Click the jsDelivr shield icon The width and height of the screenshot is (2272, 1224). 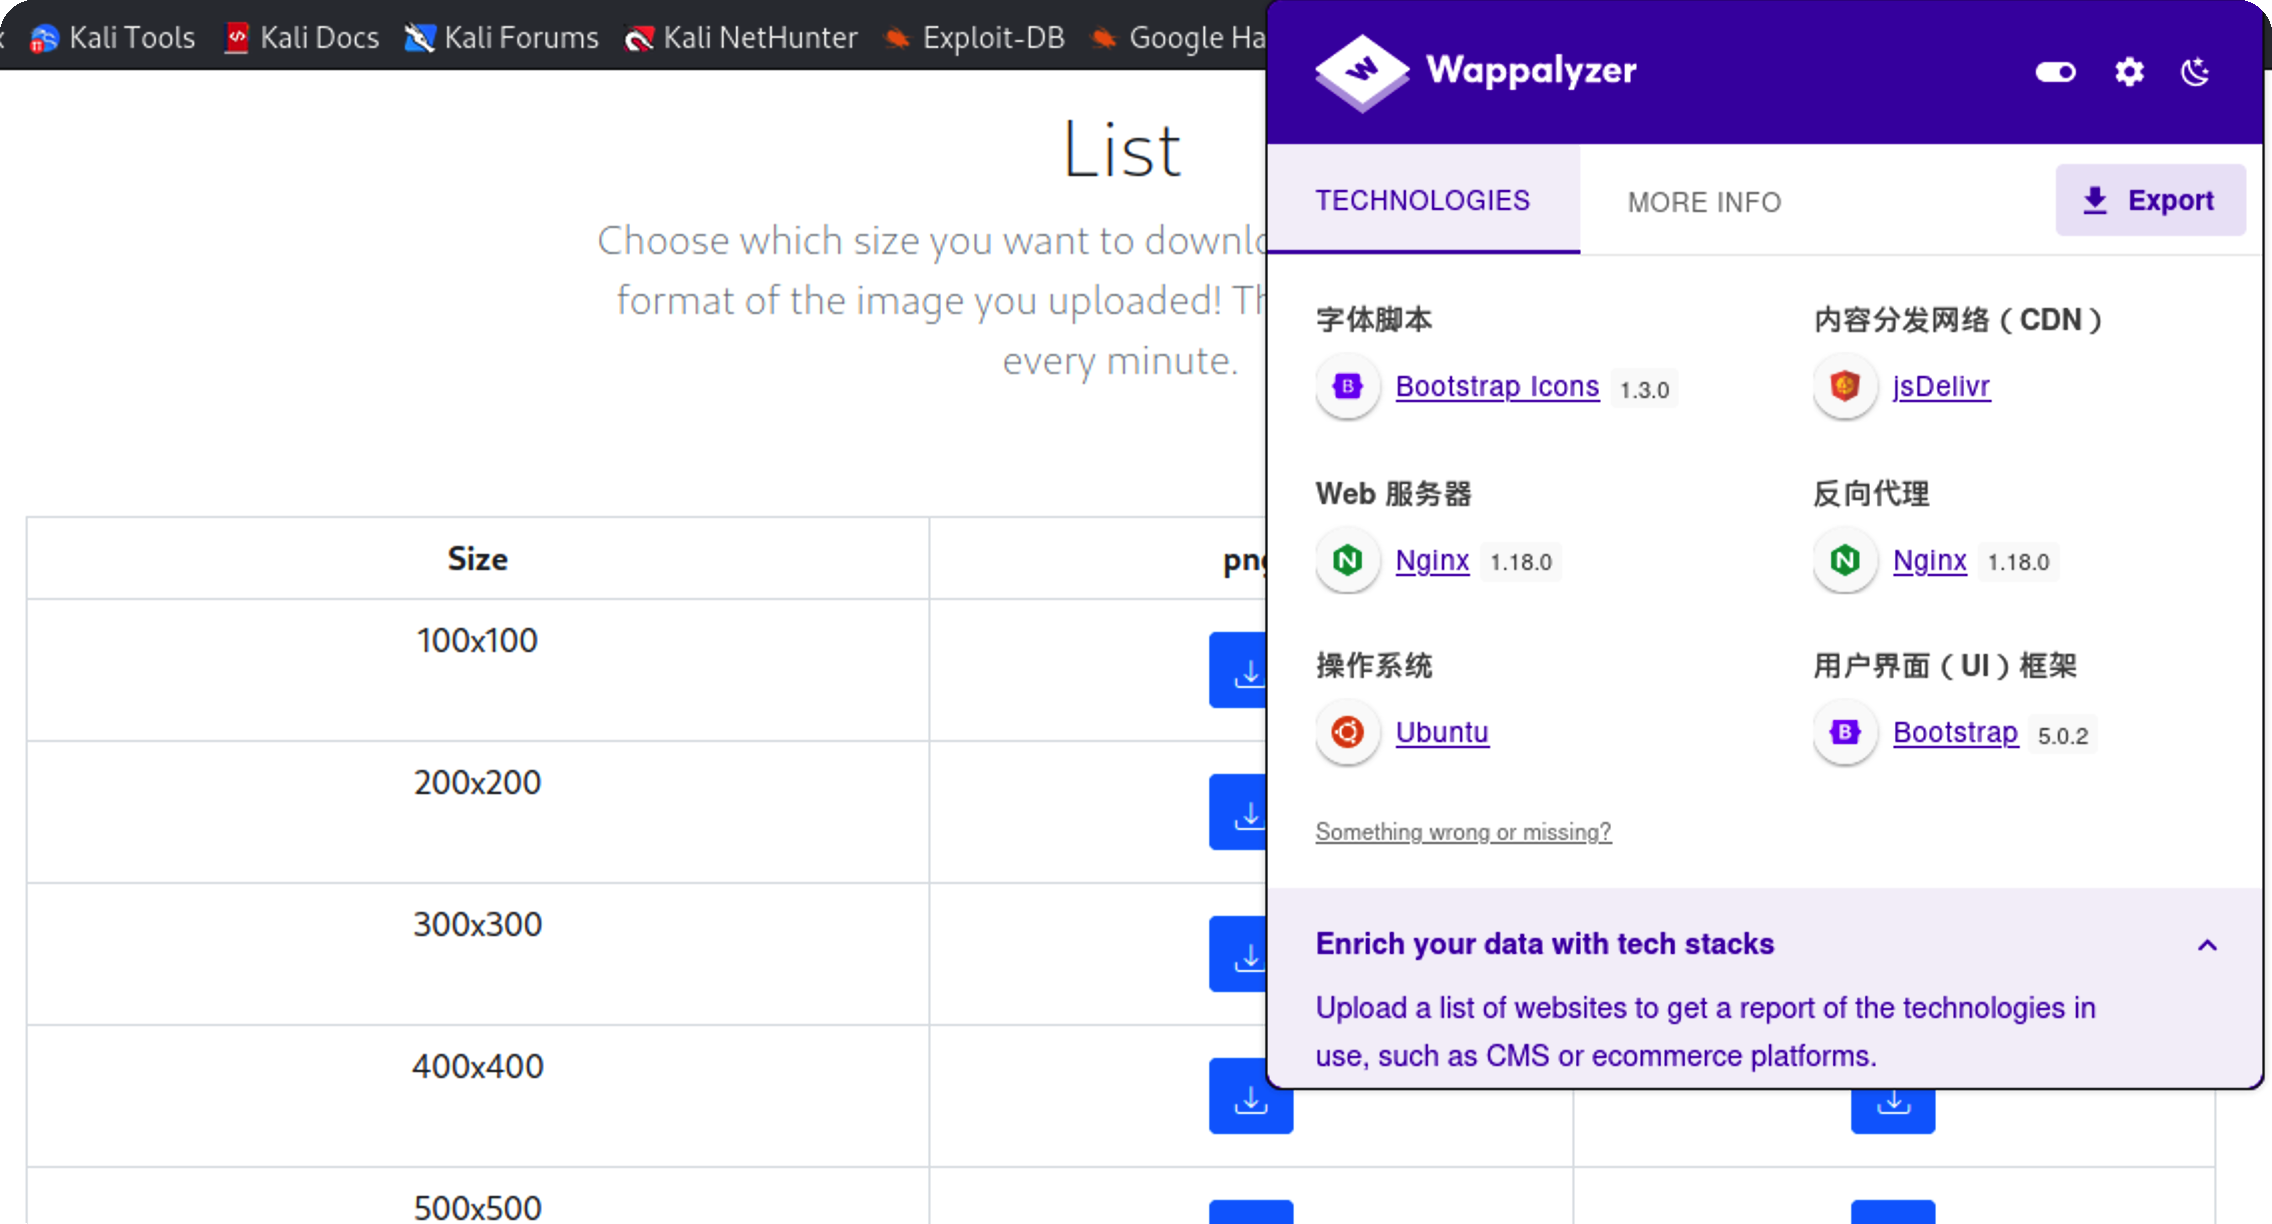[1845, 386]
